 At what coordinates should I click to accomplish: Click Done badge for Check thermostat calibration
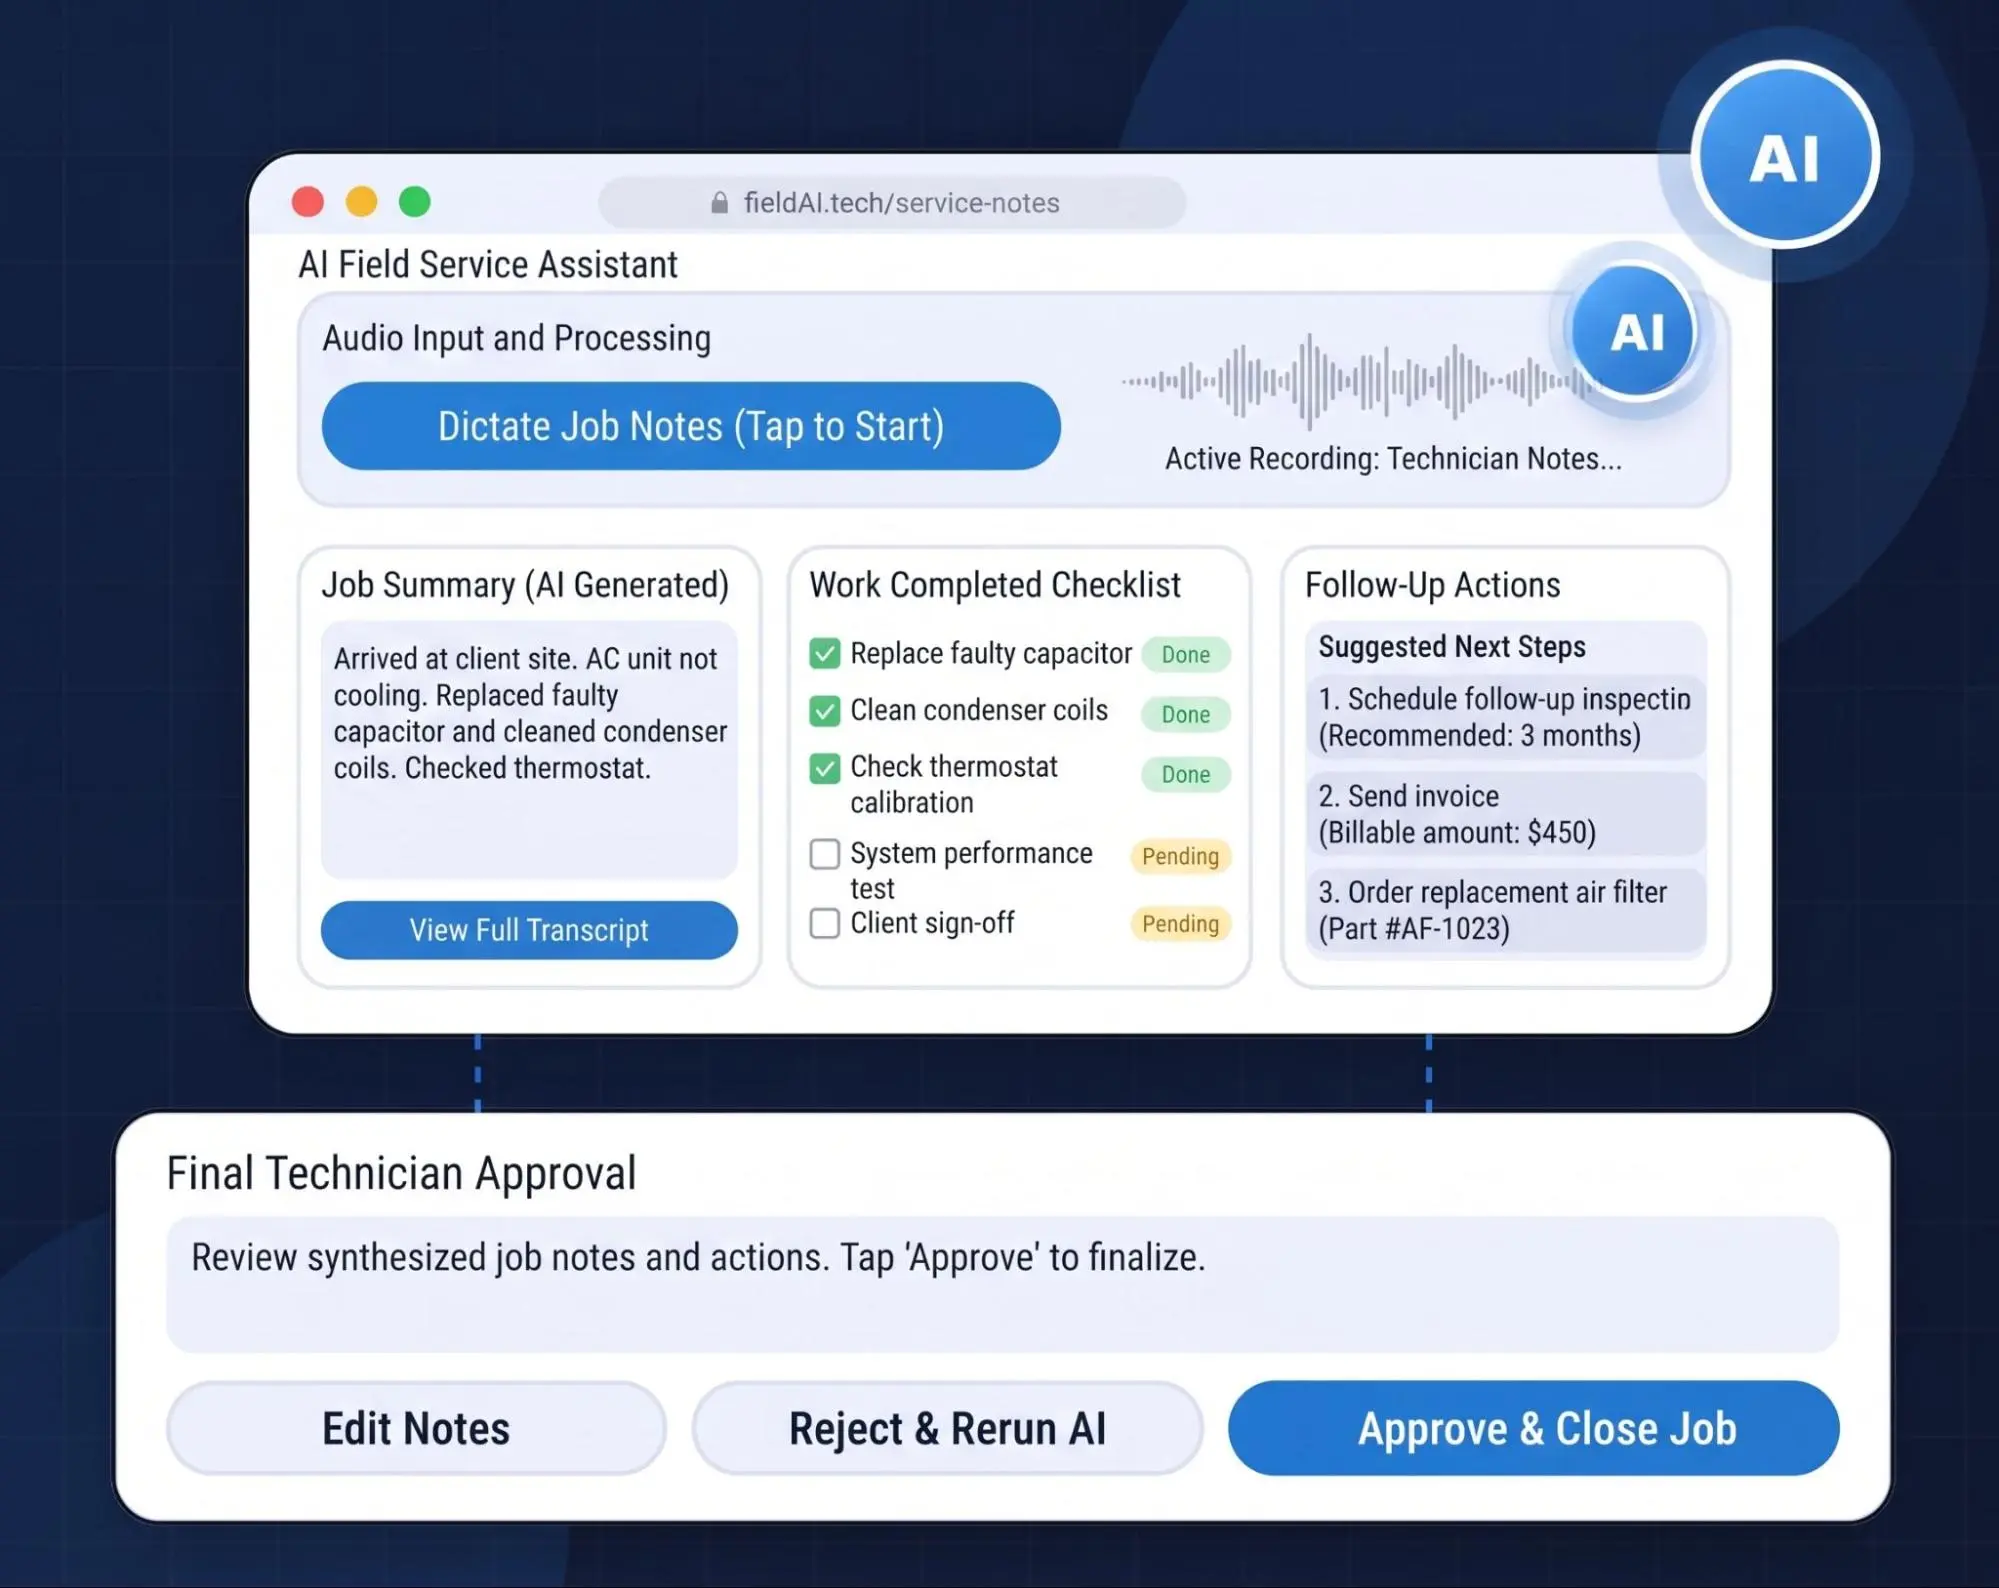pos(1186,775)
